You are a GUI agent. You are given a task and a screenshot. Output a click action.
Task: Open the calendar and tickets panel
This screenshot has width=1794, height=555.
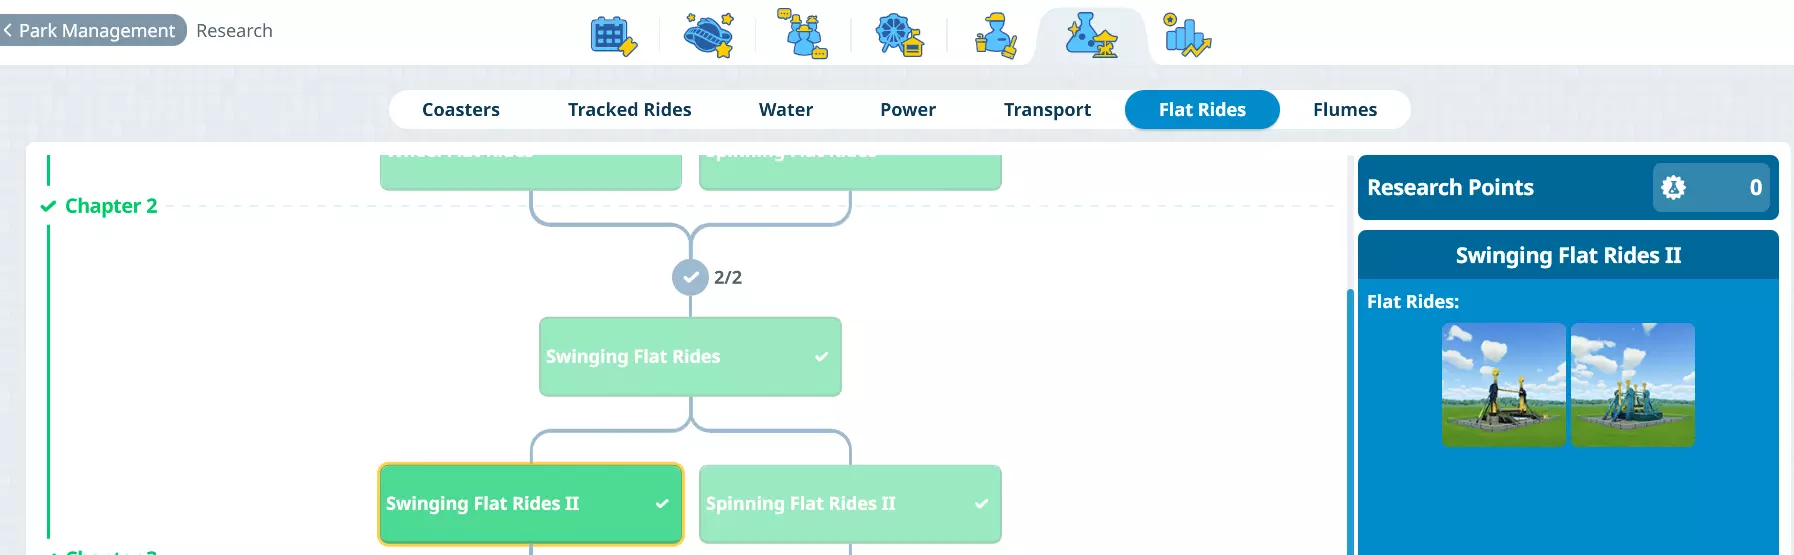(x=613, y=36)
